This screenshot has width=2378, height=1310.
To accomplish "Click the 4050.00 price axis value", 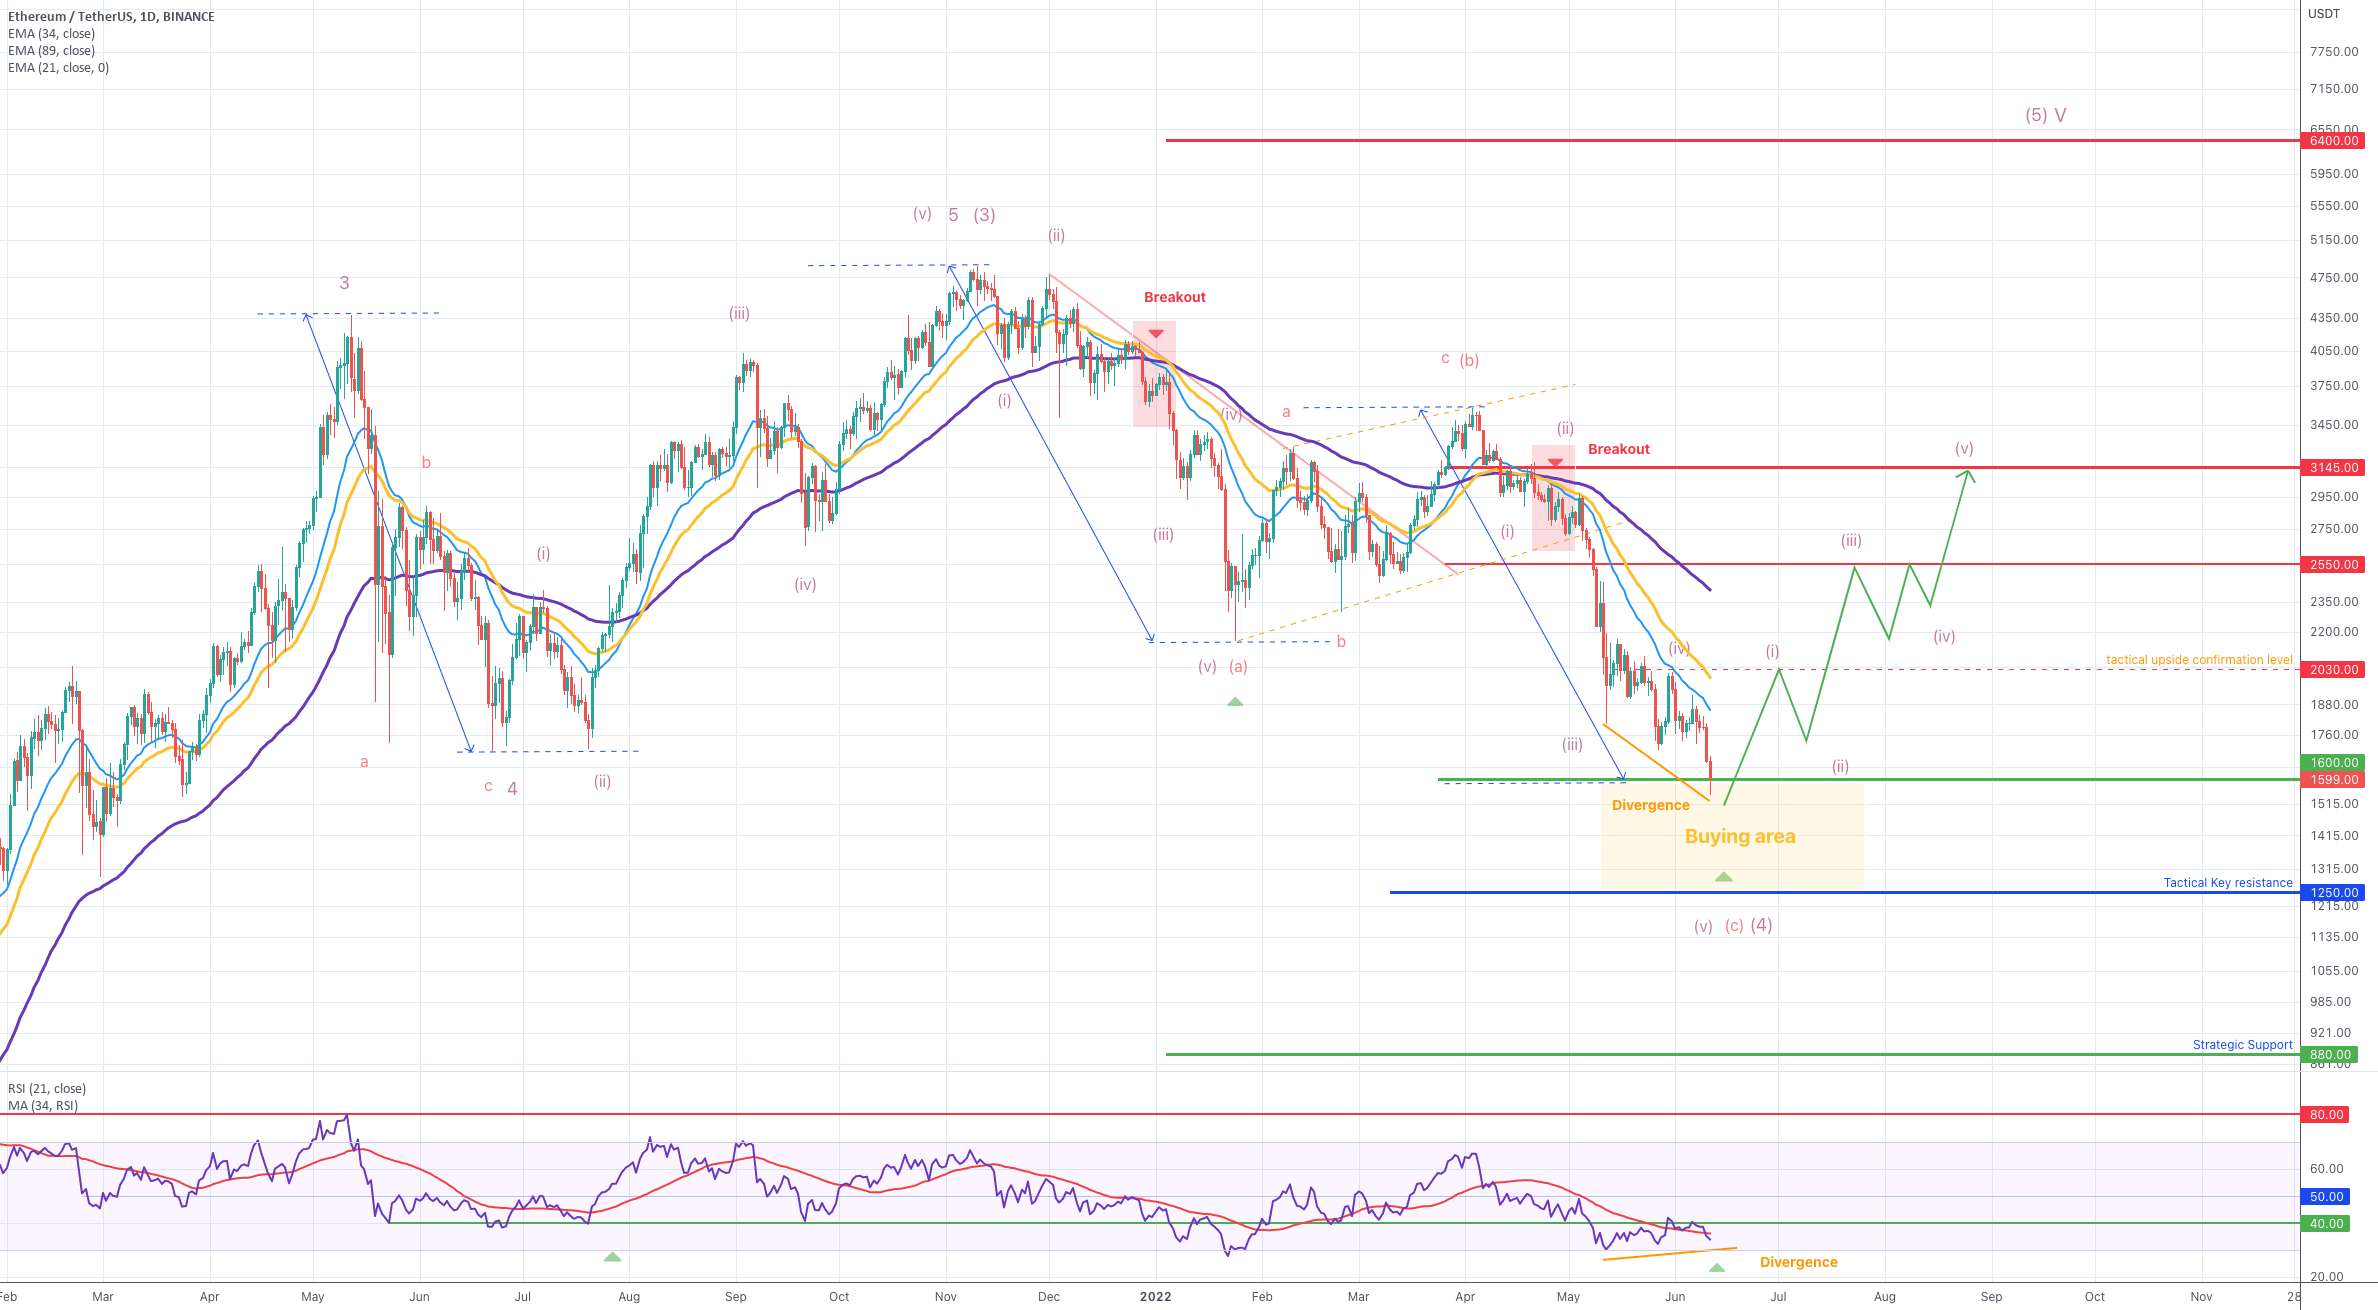I will coord(2334,350).
